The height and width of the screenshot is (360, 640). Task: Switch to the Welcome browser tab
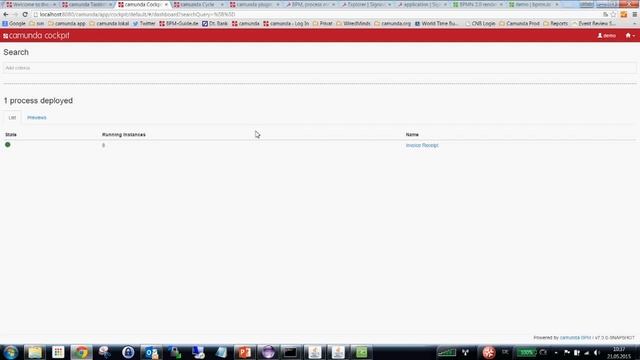coord(31,4)
